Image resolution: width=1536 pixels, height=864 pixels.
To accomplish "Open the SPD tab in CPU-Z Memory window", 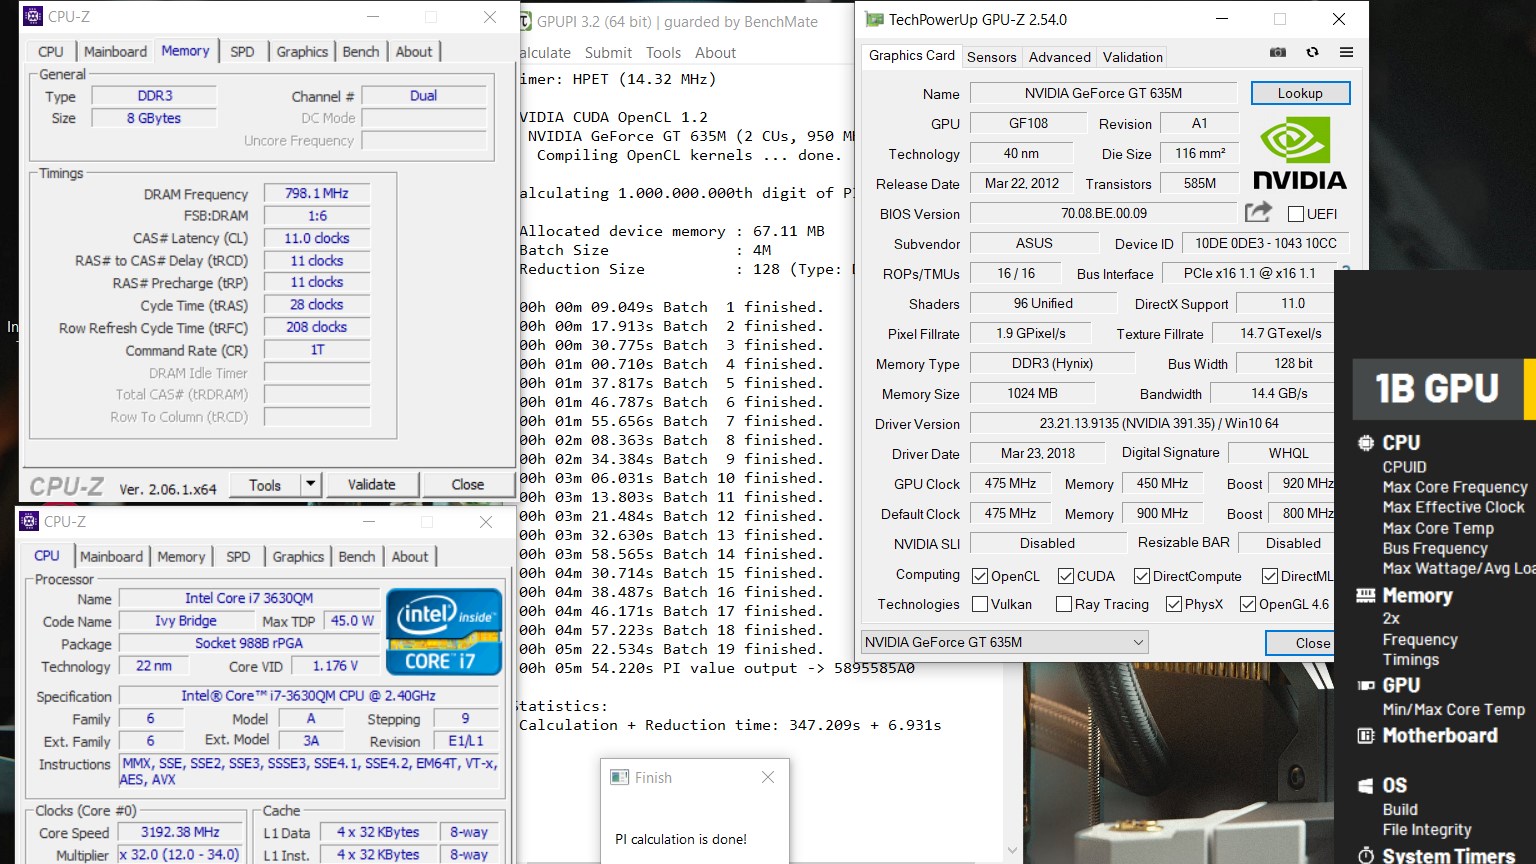I will click(x=242, y=51).
